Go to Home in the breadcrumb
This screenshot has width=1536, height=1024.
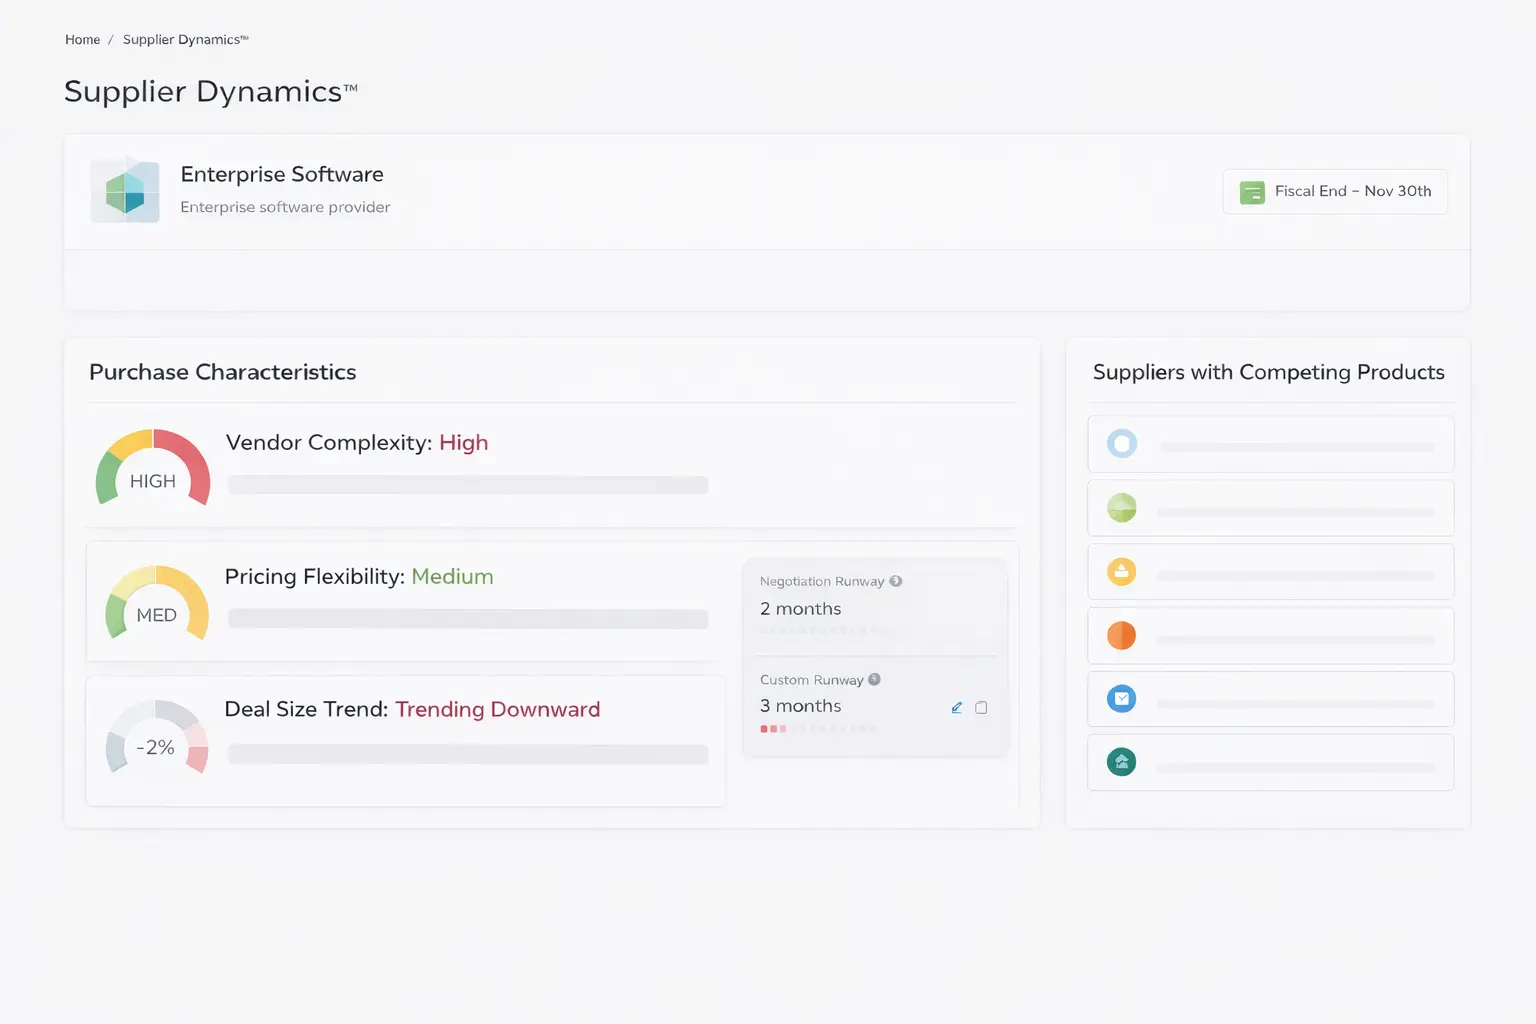click(x=82, y=40)
